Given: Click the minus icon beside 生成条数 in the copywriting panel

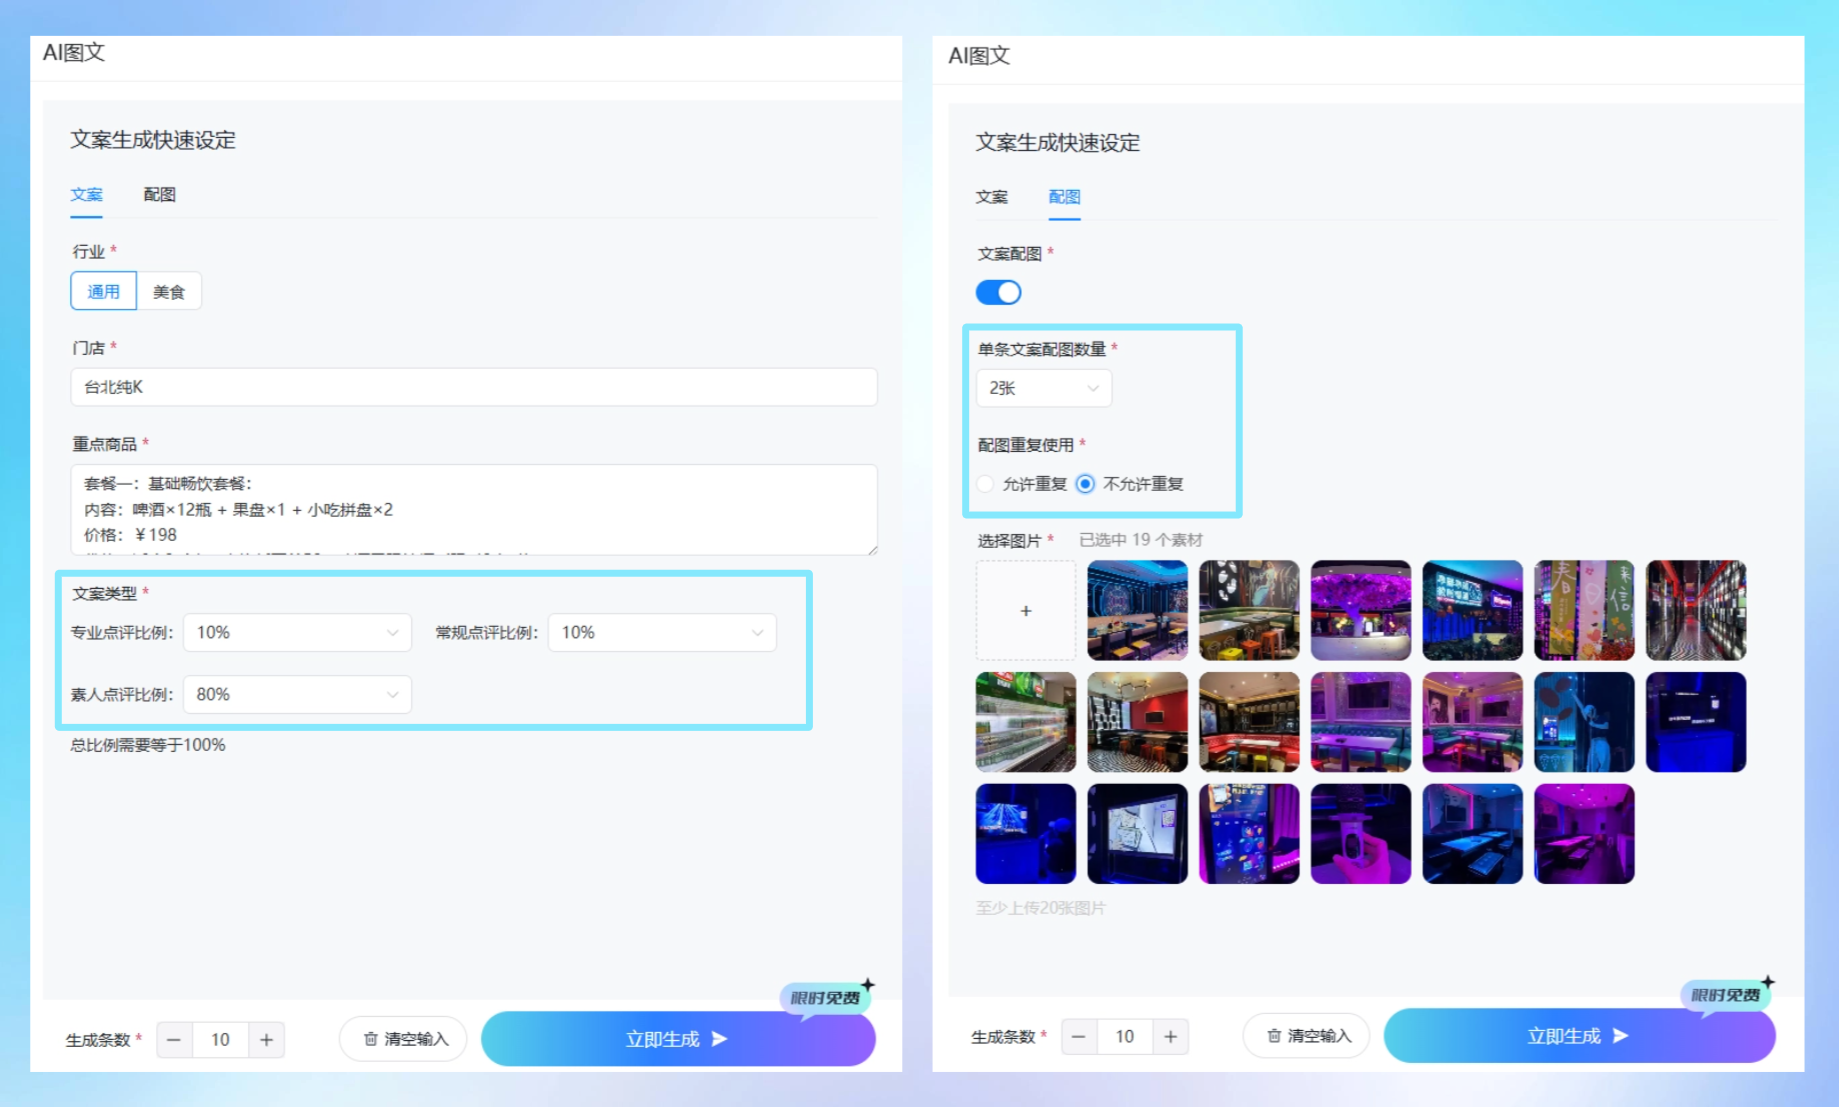Looking at the screenshot, I should 174,1040.
